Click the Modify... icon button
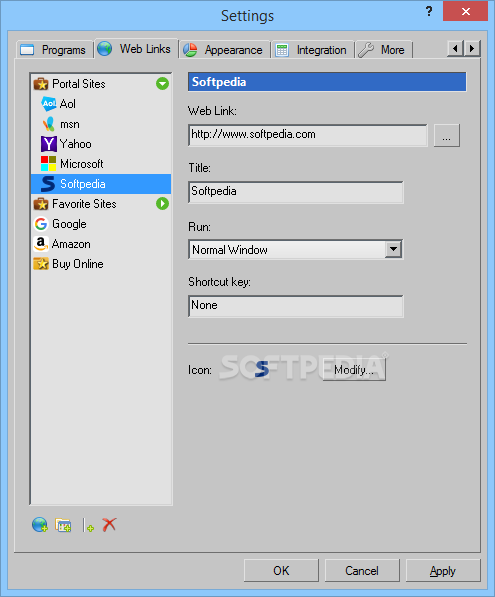Screen dimensions: 495x597 [354, 369]
